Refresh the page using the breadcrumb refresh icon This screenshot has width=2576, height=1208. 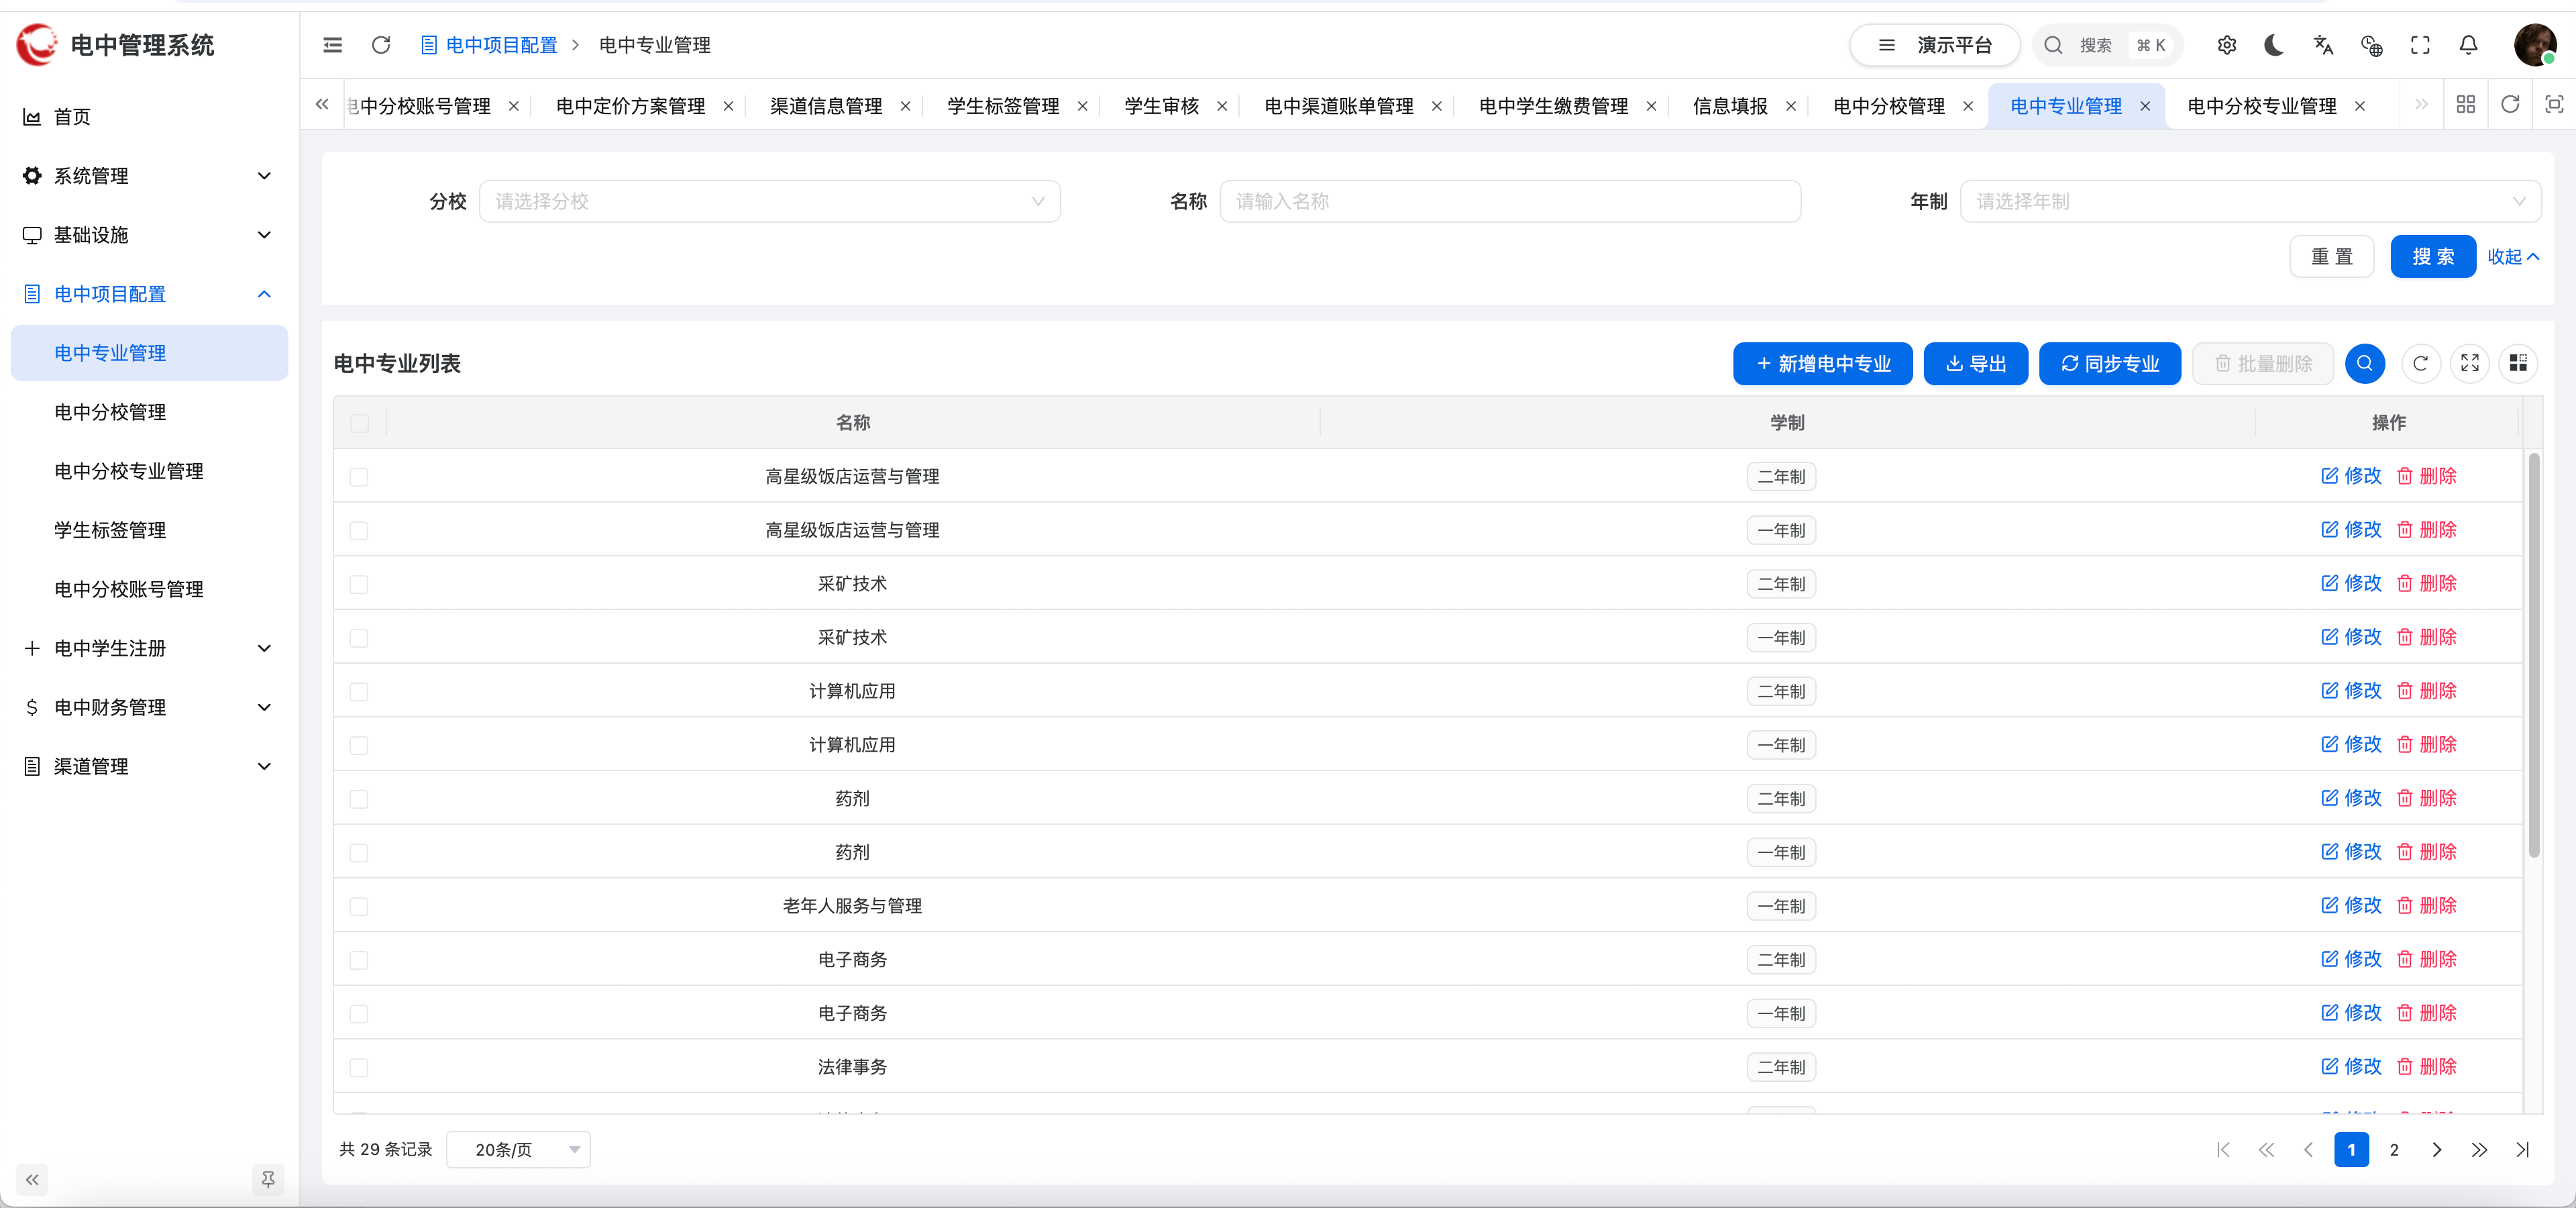tap(380, 45)
